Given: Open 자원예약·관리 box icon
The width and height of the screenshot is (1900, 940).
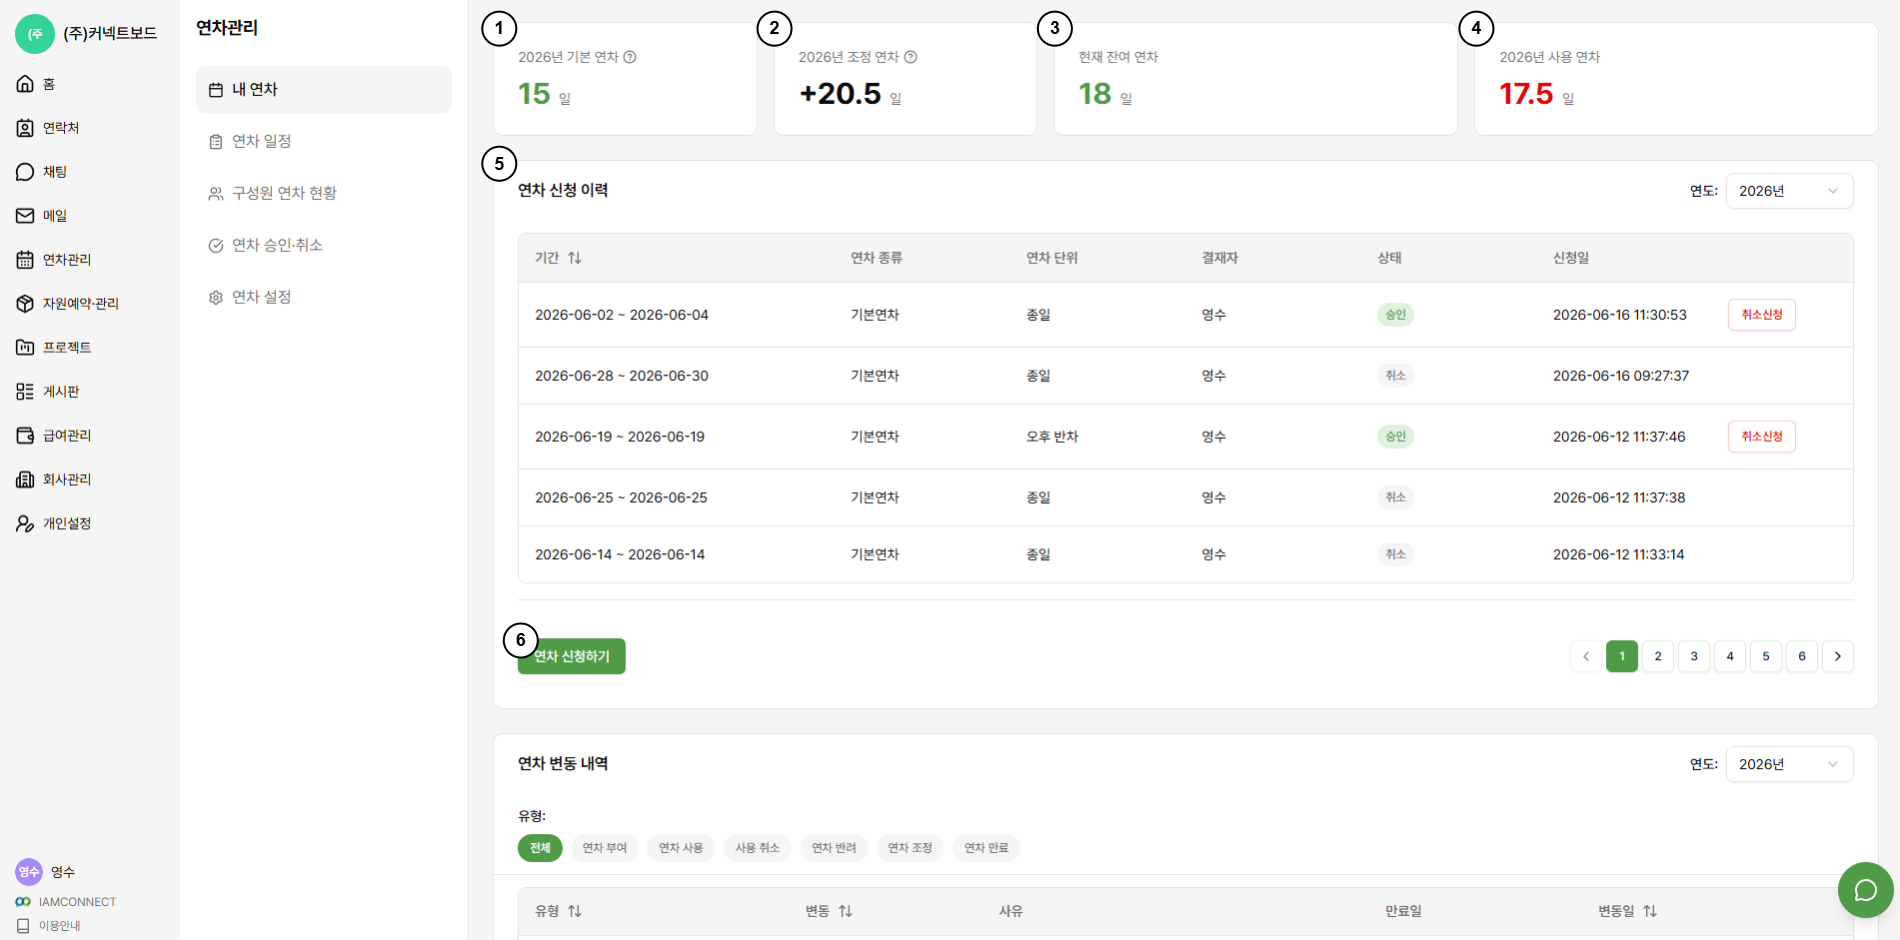Looking at the screenshot, I should click(25, 304).
